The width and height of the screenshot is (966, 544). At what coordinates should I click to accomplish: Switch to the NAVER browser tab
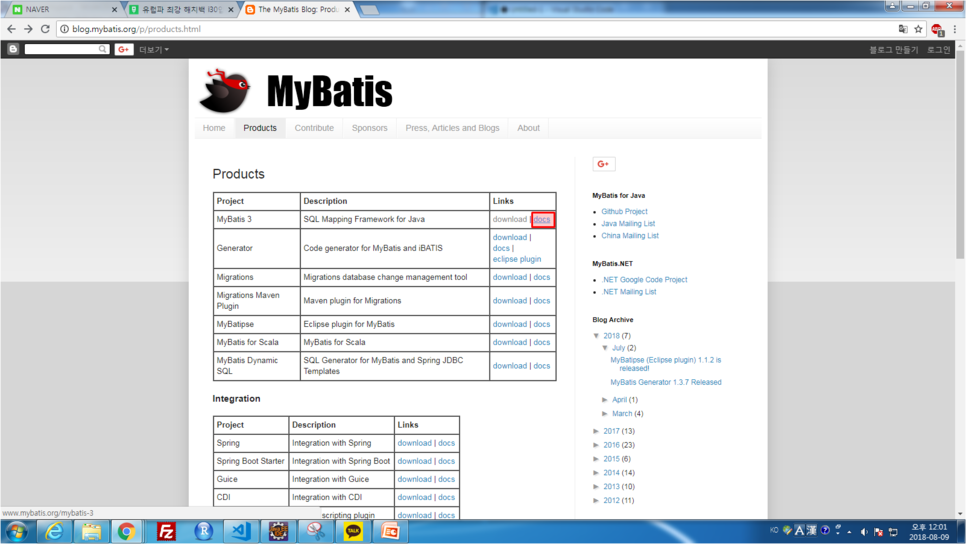click(x=63, y=9)
